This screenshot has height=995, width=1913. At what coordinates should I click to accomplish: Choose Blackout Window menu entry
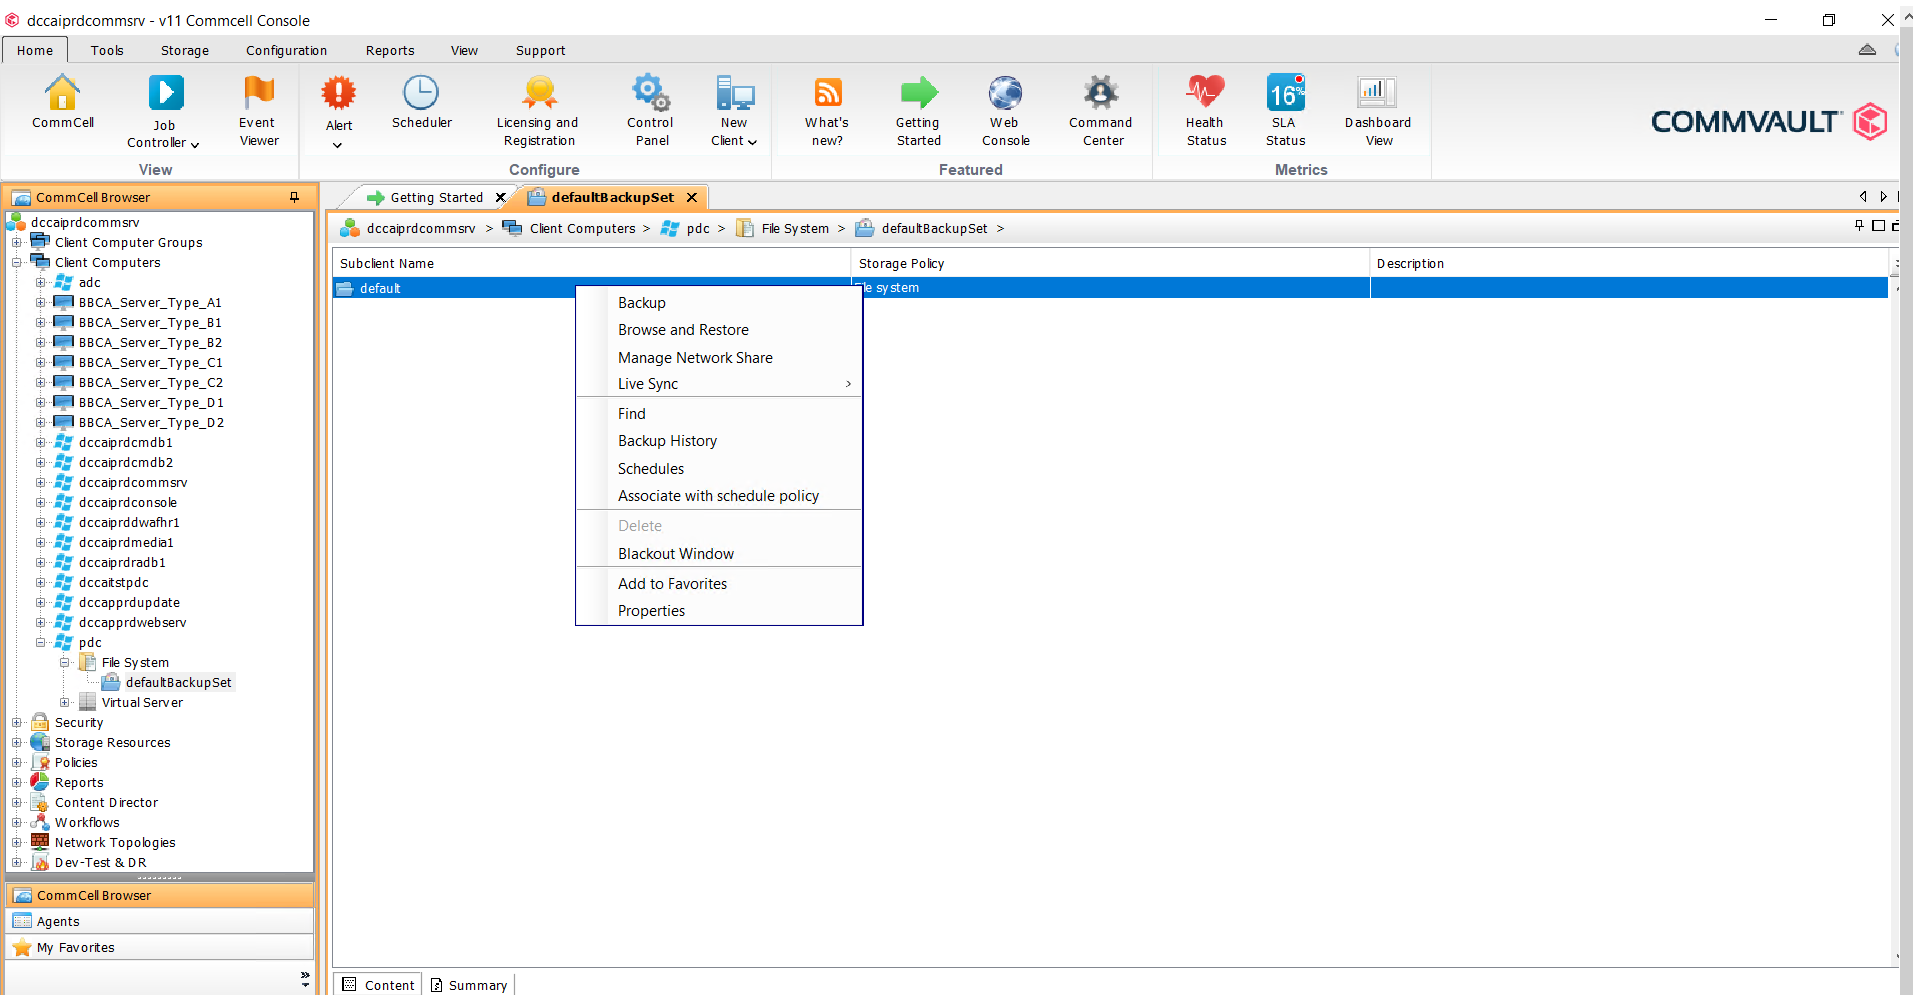719,554
